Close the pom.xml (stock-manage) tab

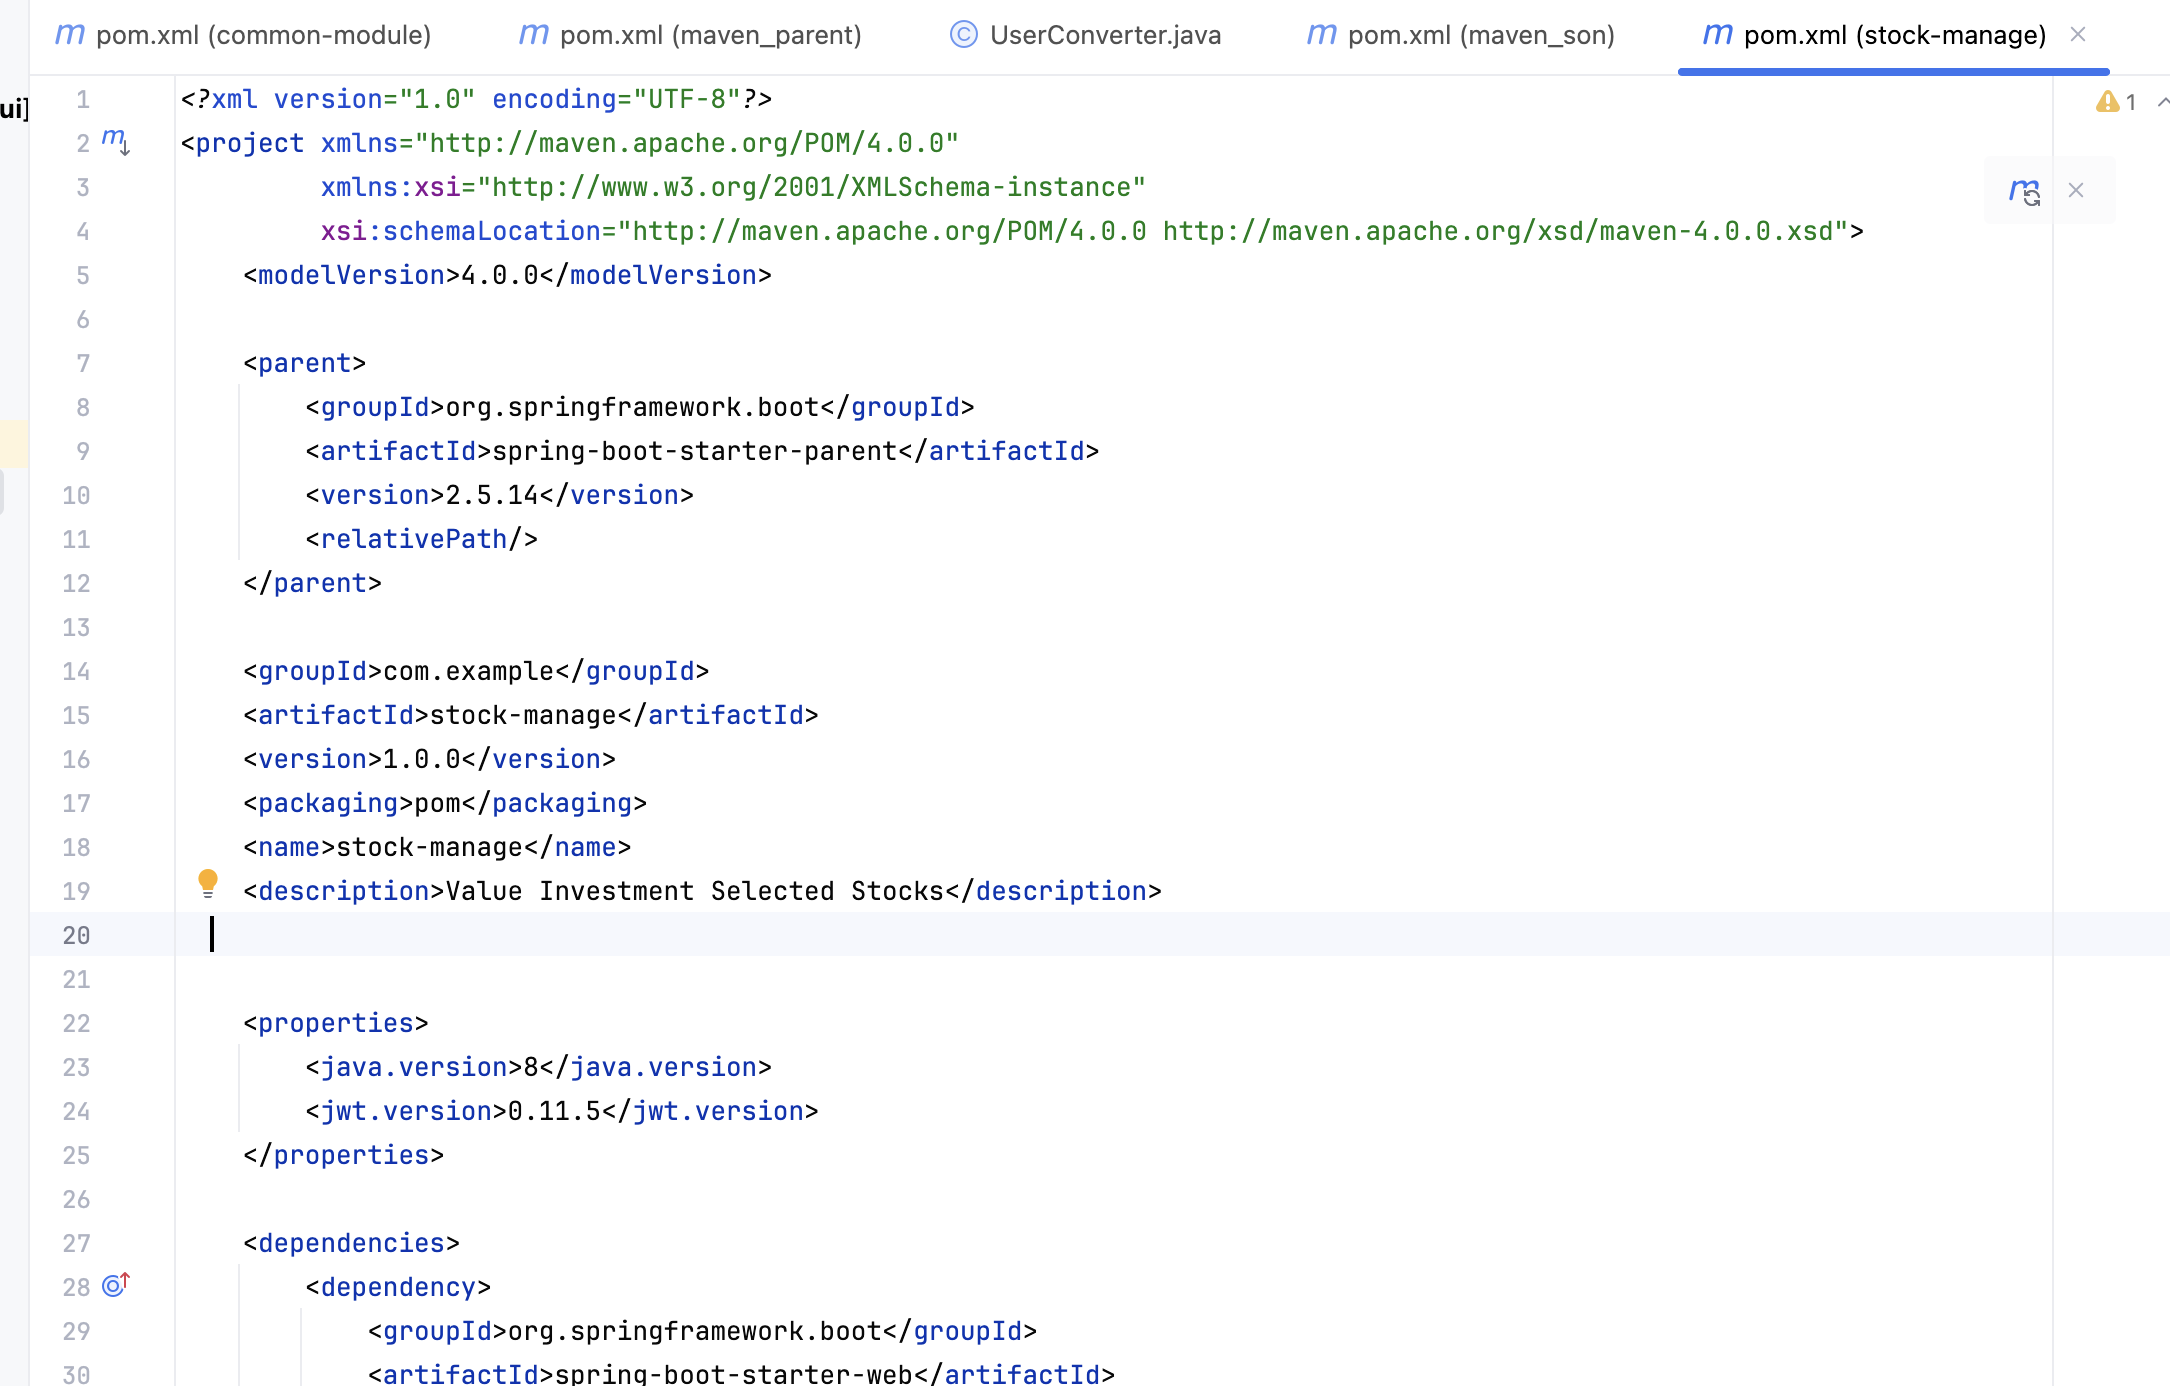click(x=2077, y=35)
